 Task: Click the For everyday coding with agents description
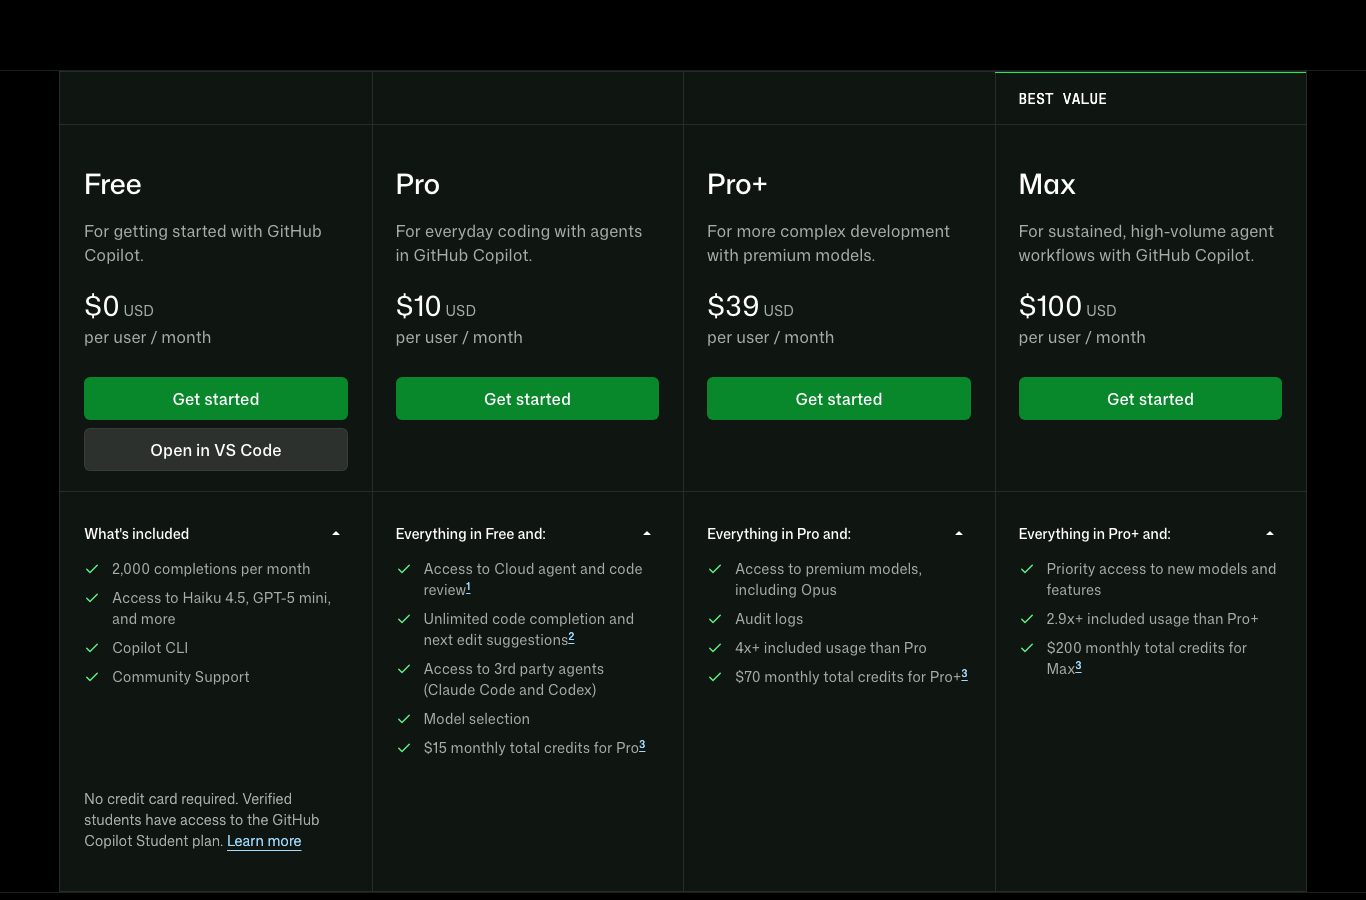[519, 243]
